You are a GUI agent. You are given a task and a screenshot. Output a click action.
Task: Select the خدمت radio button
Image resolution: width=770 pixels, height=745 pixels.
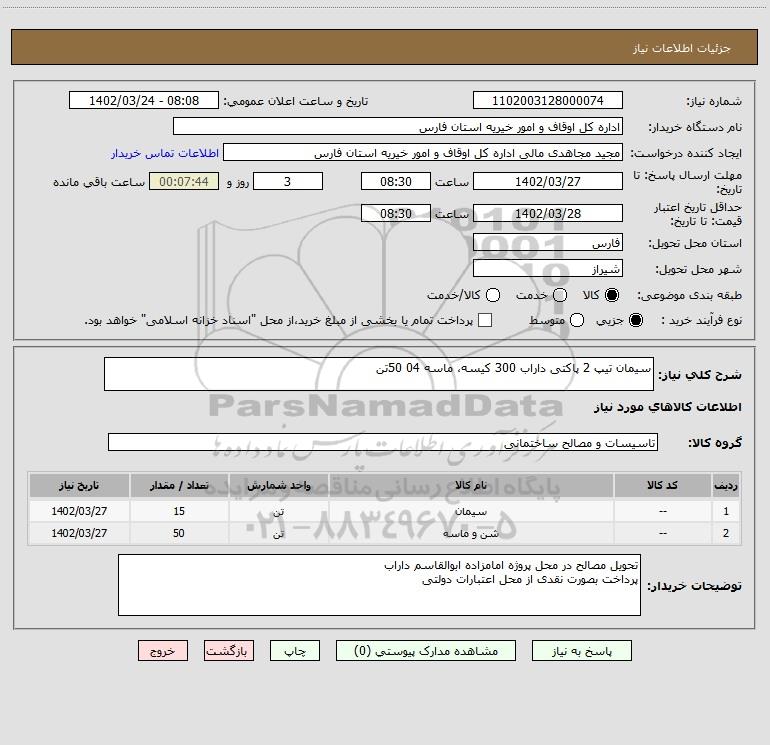coord(560,295)
